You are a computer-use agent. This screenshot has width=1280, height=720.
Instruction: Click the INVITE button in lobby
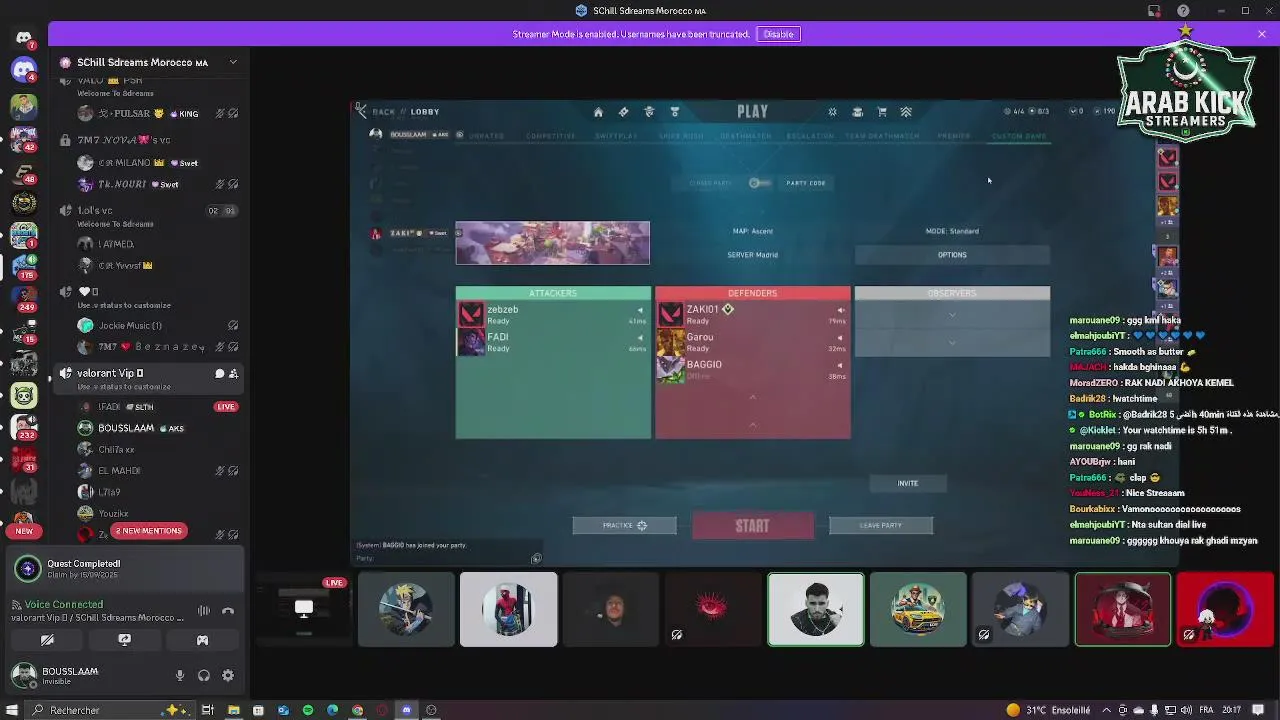pyautogui.click(x=907, y=483)
